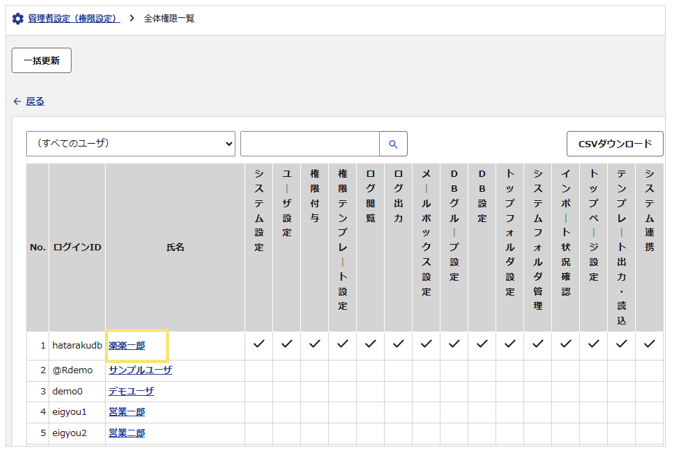Click the トップフォルダ設定 column header
Viewport: 677px width, 457px height.
[510, 248]
